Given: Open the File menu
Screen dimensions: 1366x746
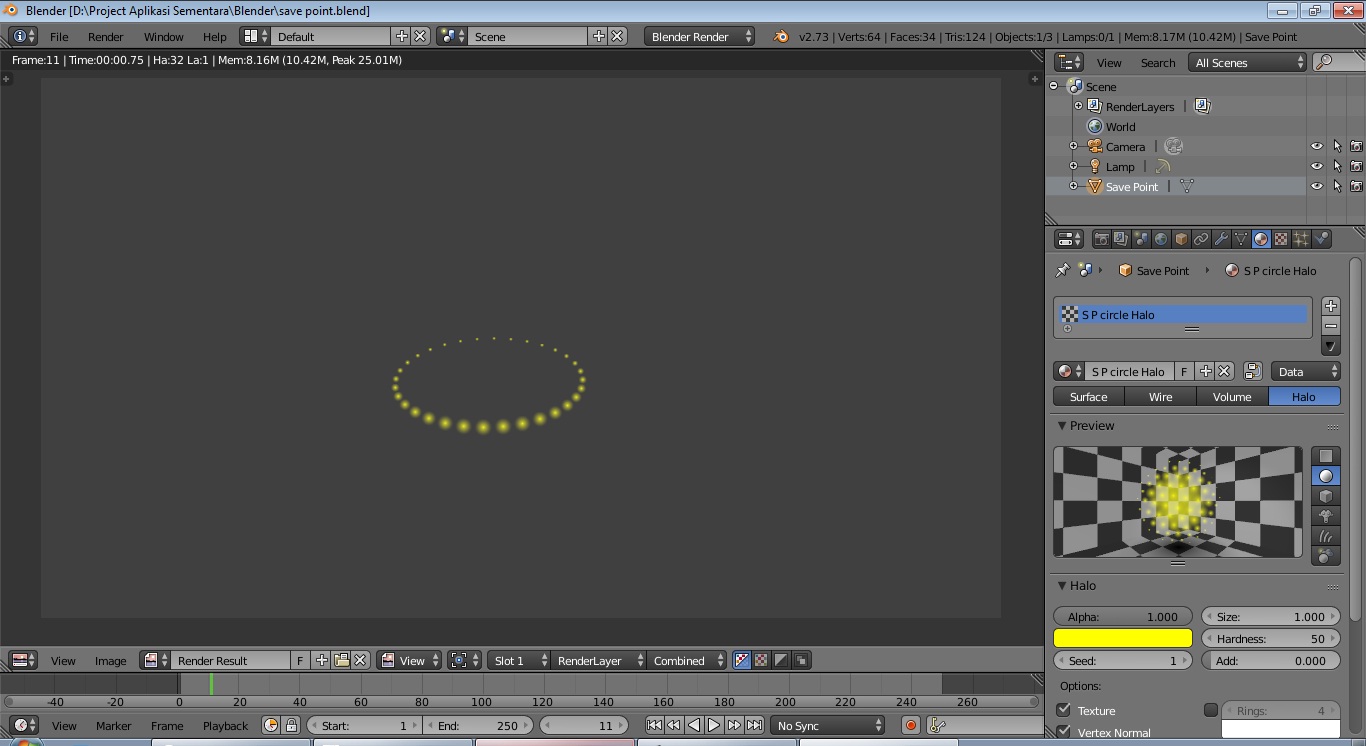Looking at the screenshot, I should pyautogui.click(x=59, y=36).
